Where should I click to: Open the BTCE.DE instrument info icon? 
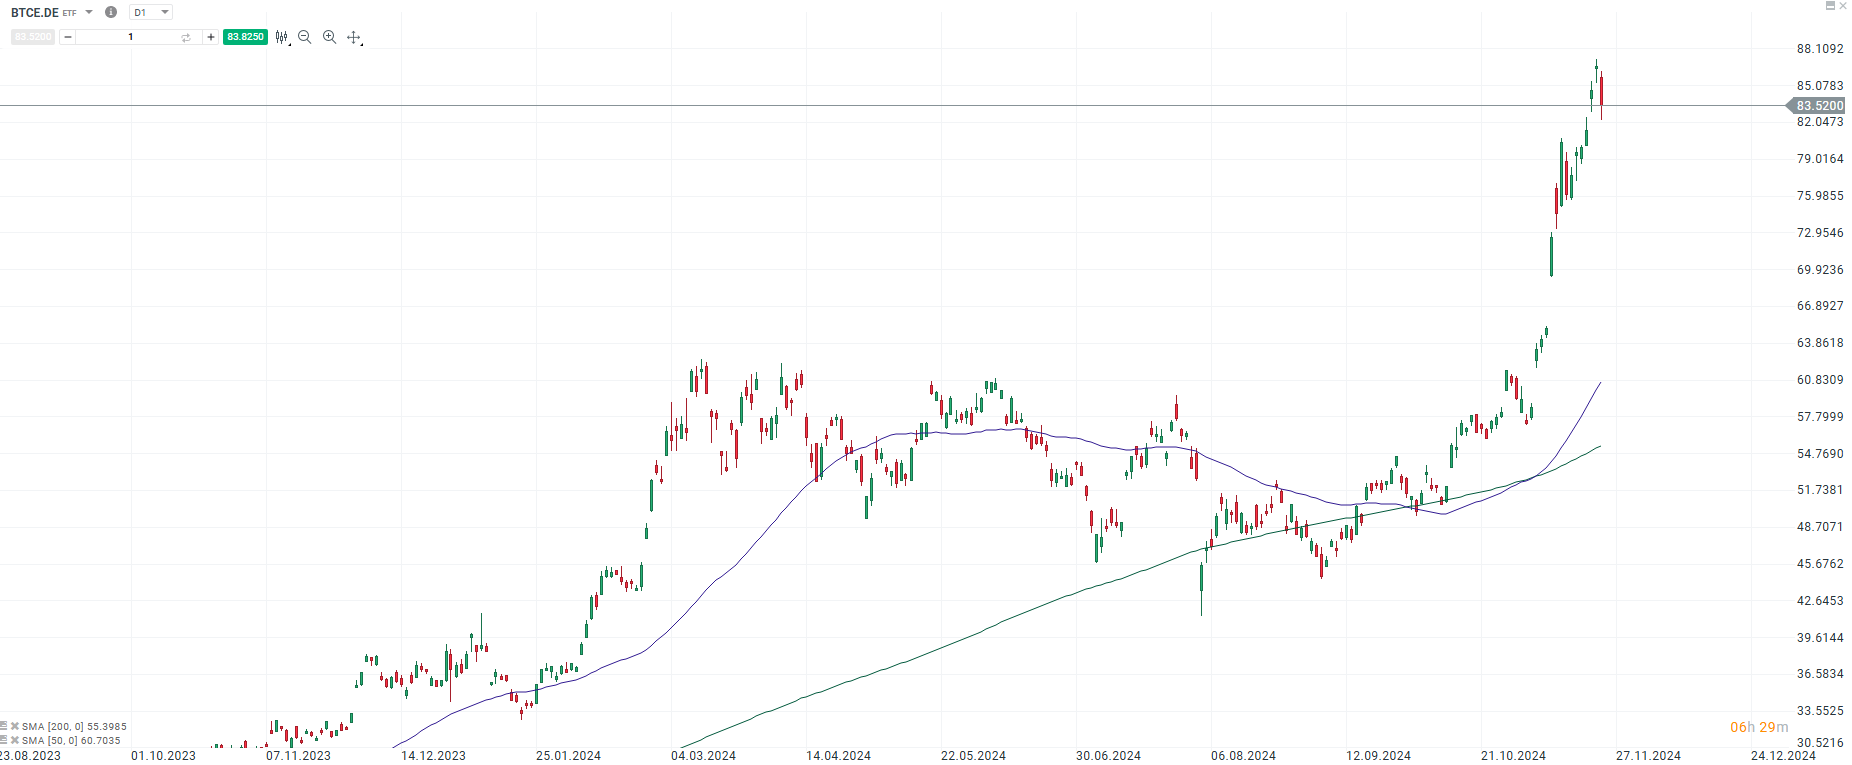click(x=111, y=12)
